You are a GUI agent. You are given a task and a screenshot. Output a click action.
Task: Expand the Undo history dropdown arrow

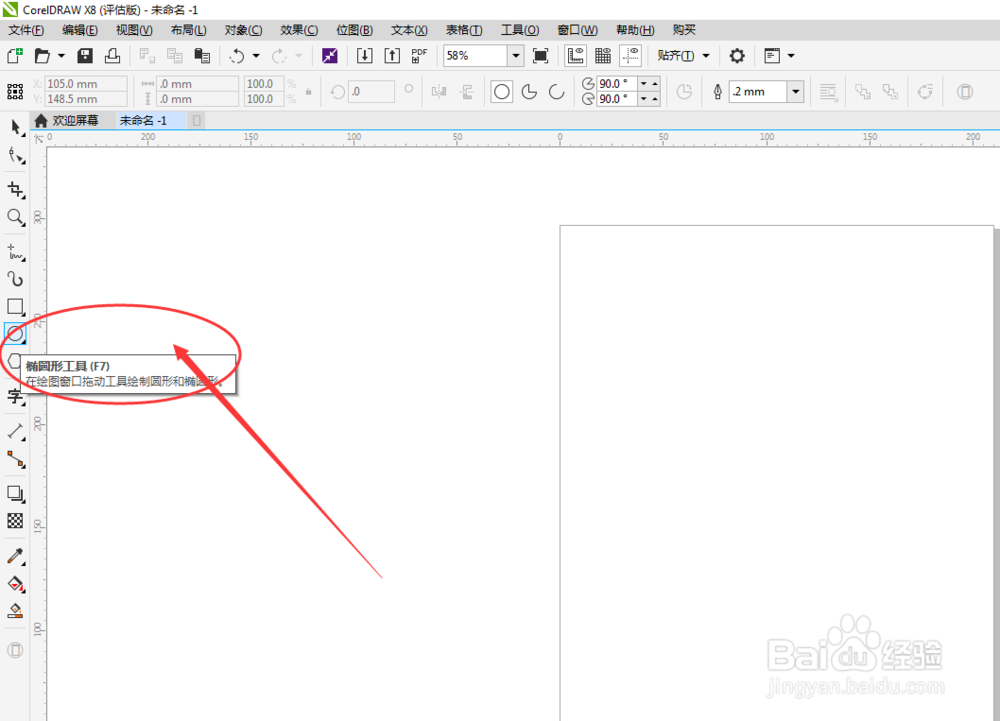point(256,56)
